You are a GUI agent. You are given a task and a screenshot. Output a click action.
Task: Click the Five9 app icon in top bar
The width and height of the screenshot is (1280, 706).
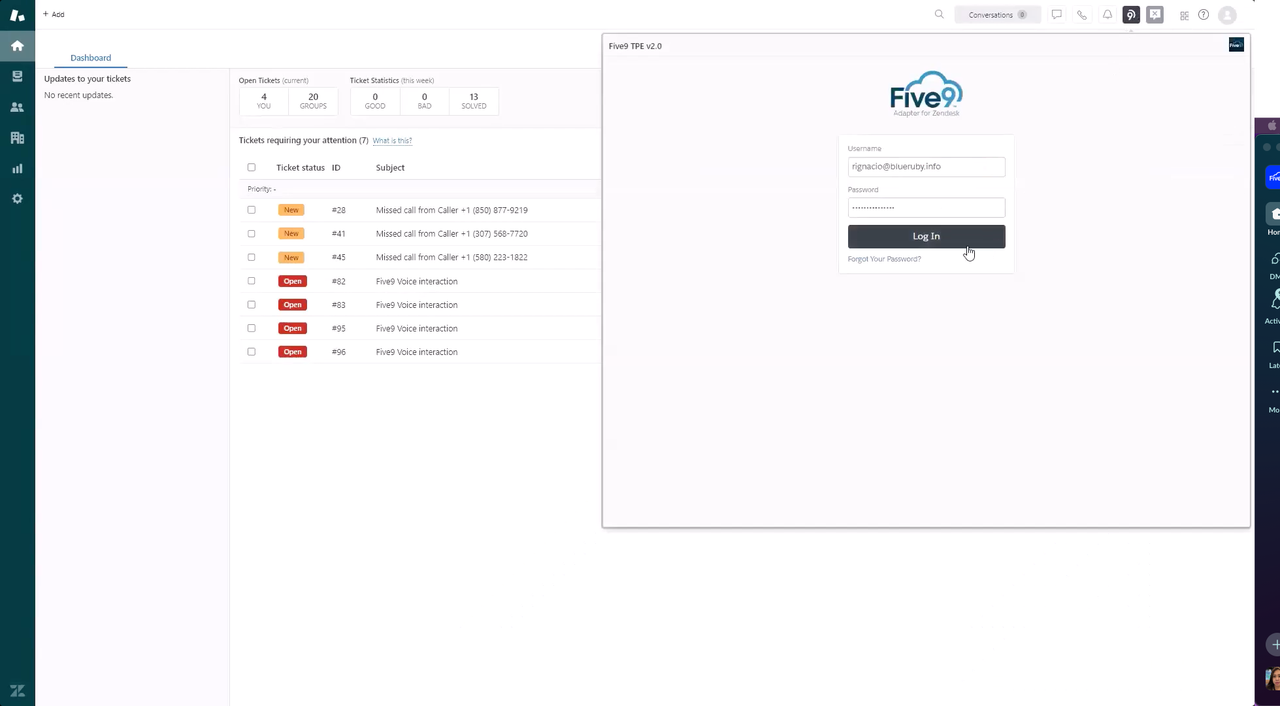pos(1131,15)
